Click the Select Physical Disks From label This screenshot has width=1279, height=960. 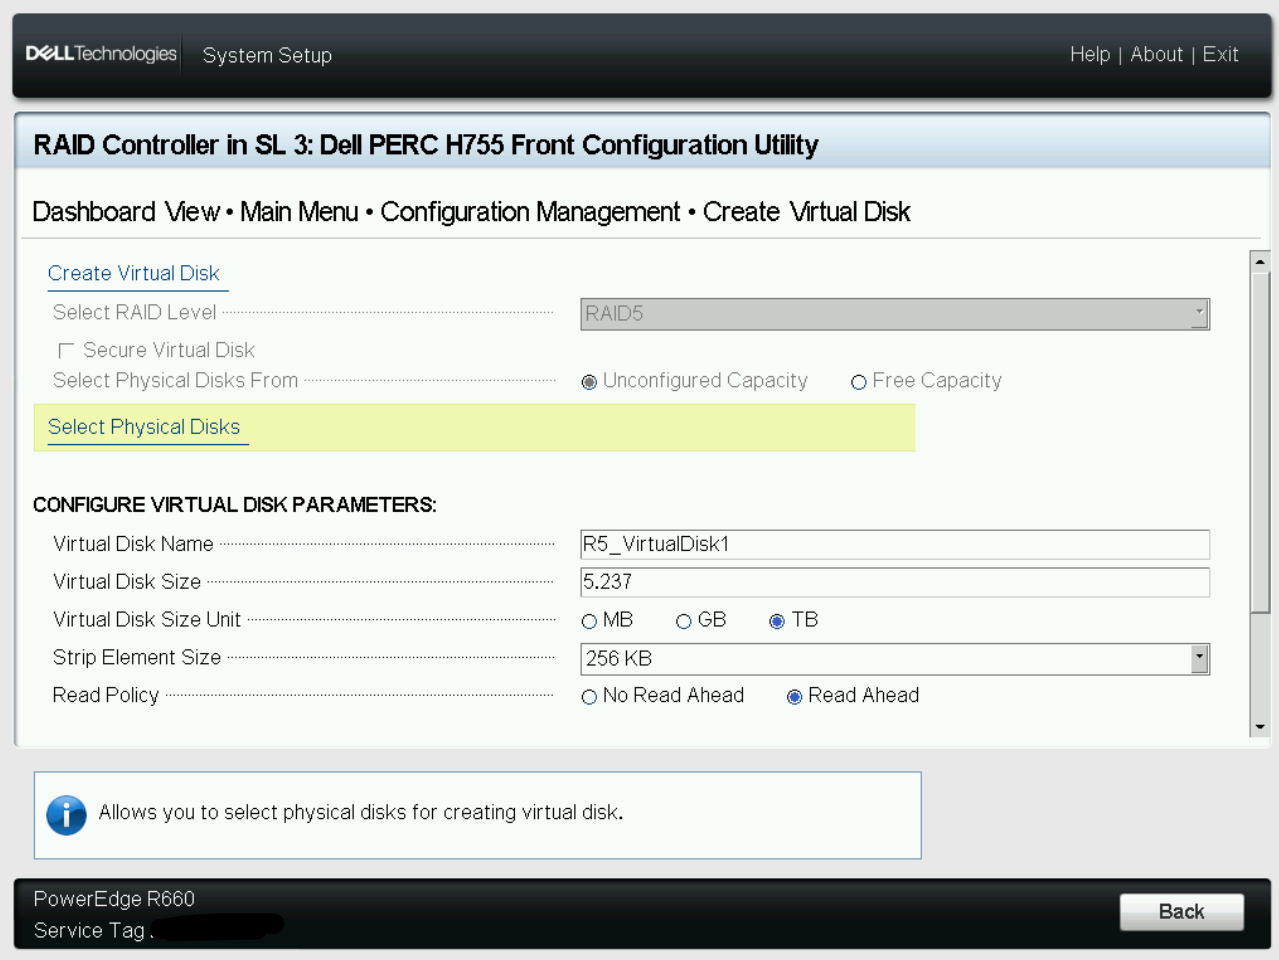(x=176, y=380)
